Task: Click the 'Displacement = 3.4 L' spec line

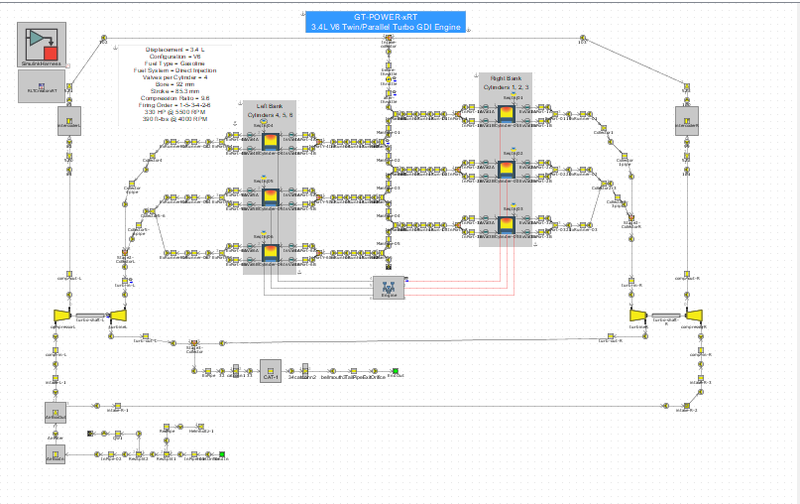Action: tap(174, 49)
